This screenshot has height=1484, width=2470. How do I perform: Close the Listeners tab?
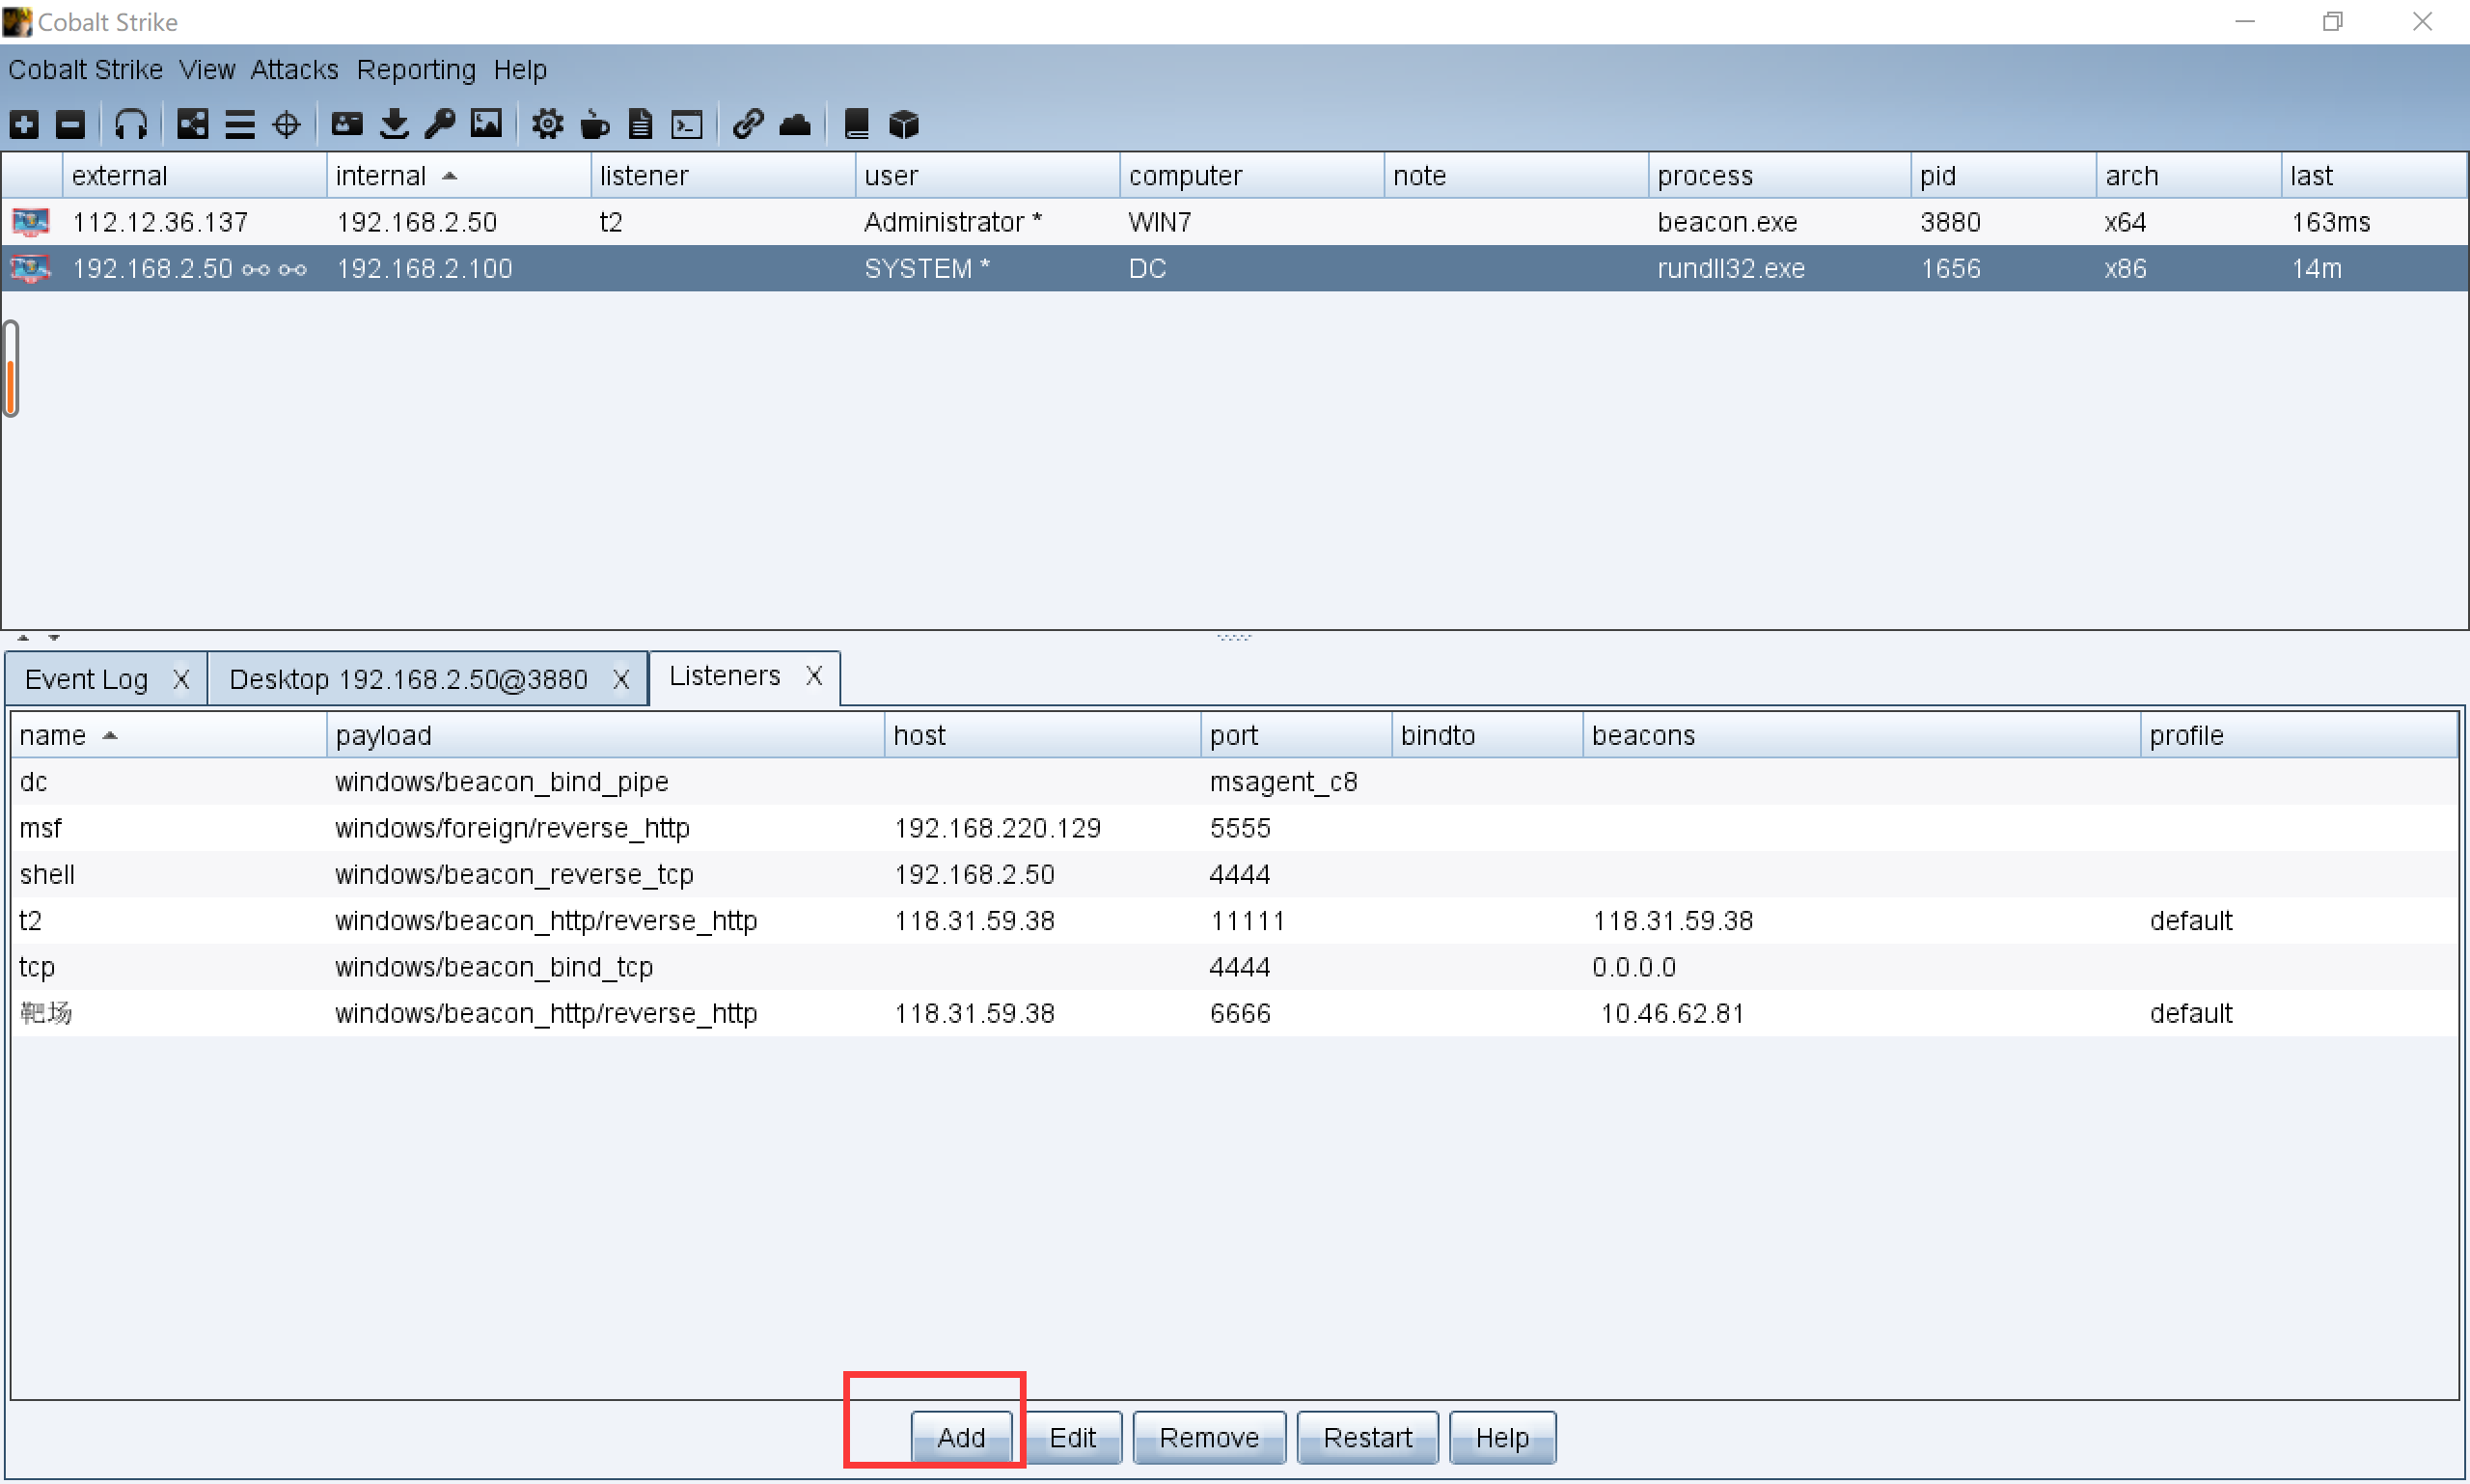(x=814, y=676)
